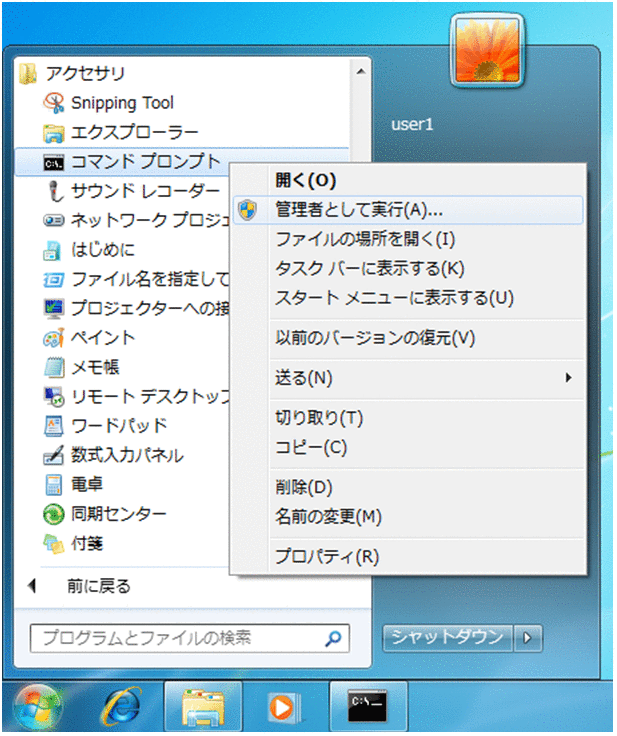Screen dimensions: 617x736
Task: Click the scroll up arrow in programs list
Action: click(x=361, y=71)
